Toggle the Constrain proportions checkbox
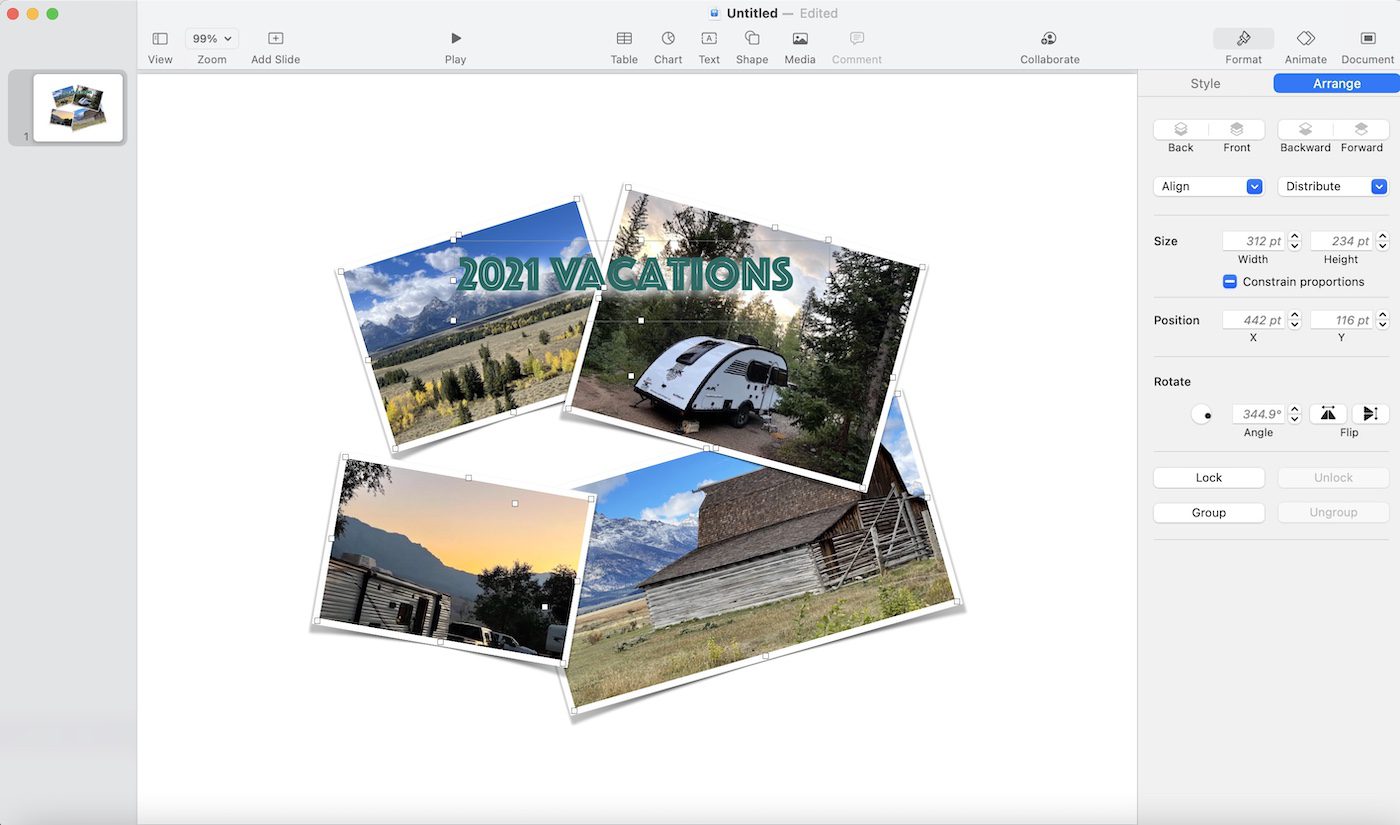The image size is (1400, 825). (1230, 282)
